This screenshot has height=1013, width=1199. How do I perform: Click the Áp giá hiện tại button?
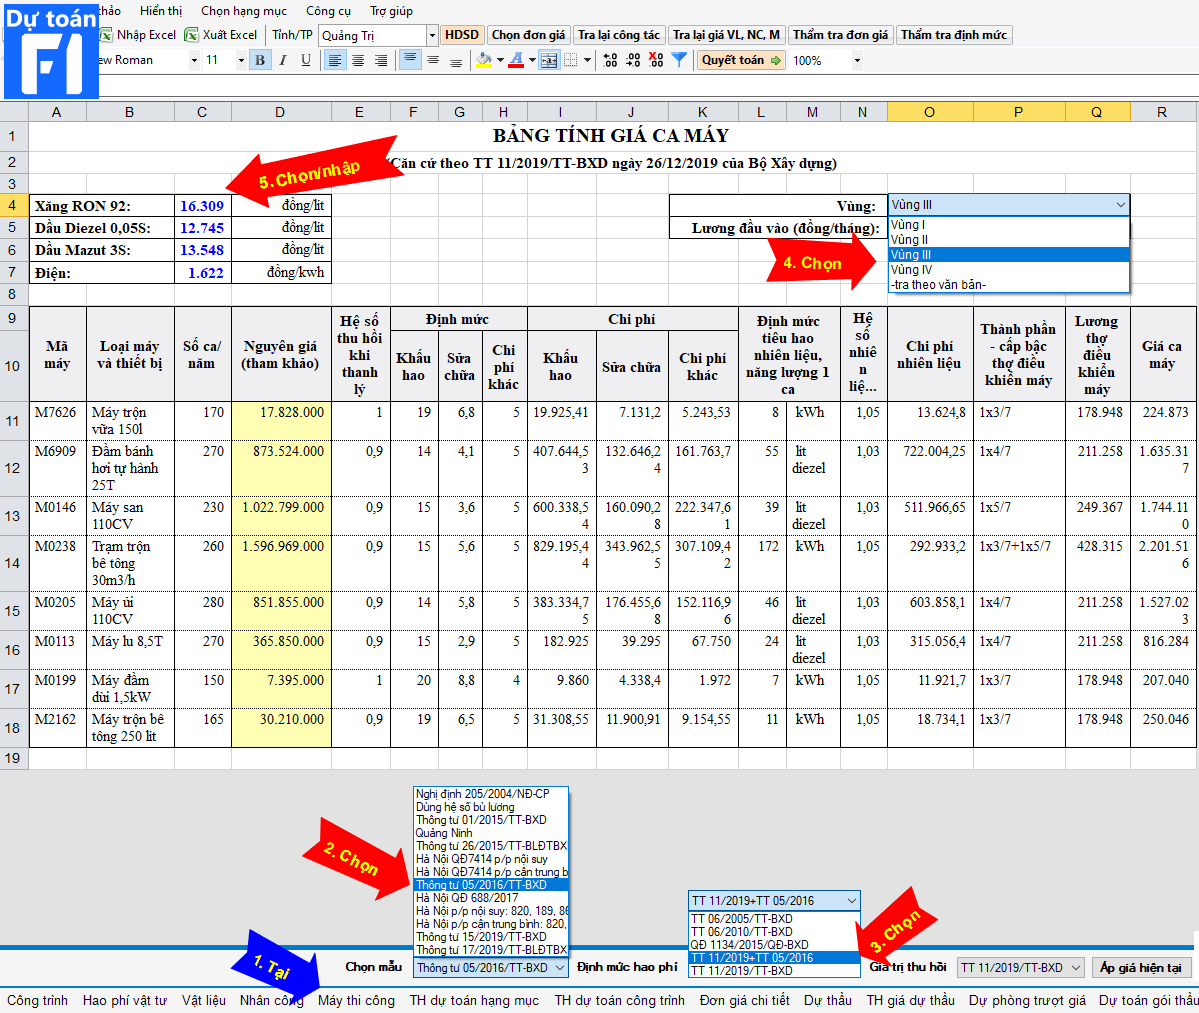1140,967
